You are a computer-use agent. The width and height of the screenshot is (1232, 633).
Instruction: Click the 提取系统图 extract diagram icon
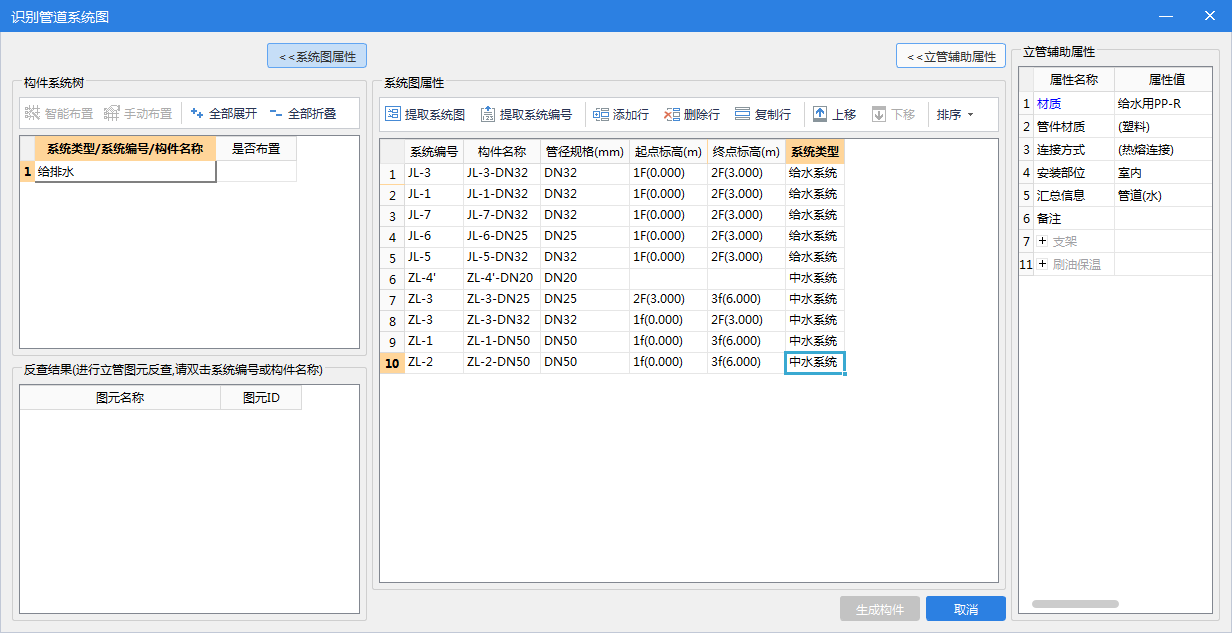tap(394, 115)
